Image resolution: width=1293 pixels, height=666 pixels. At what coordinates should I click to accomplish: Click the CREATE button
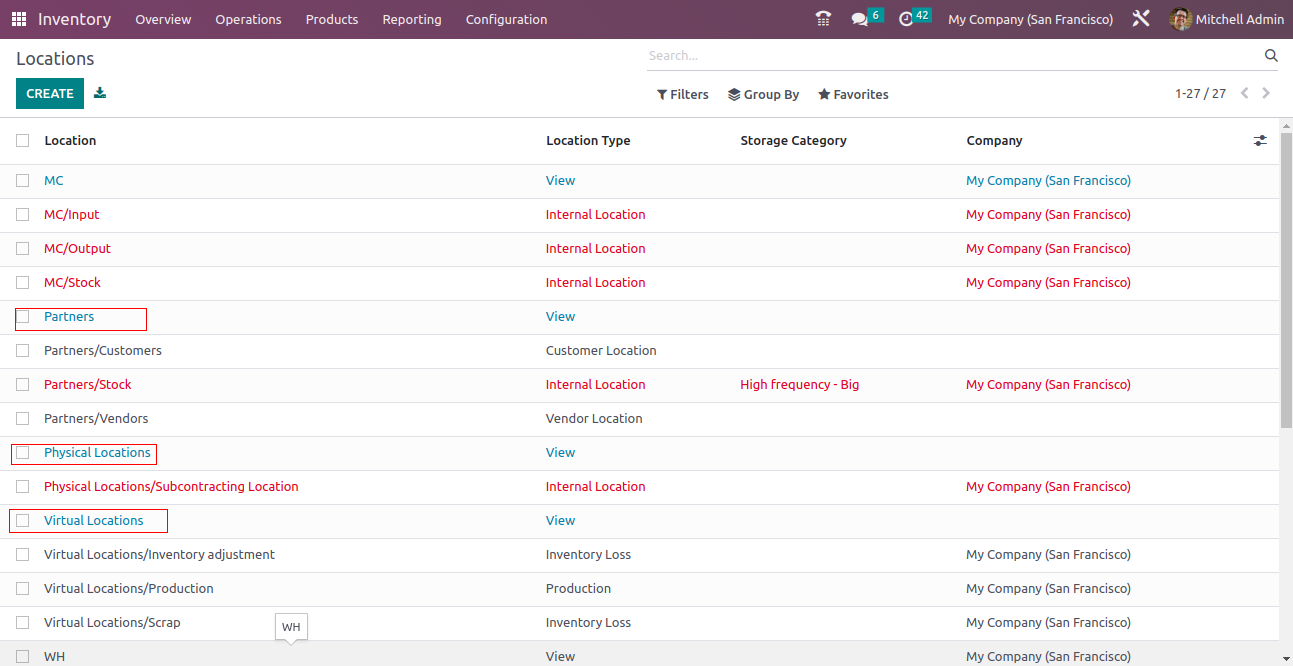(50, 93)
